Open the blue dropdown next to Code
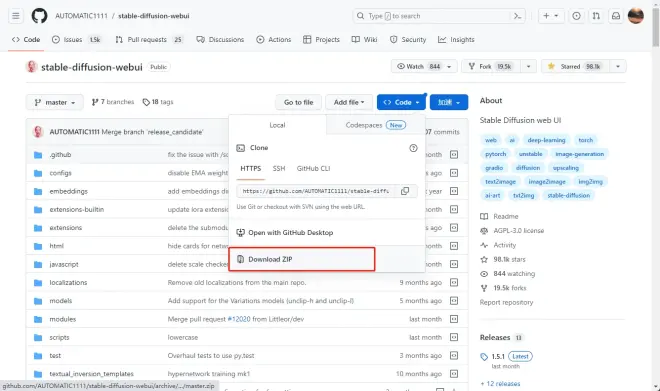The image size is (660, 391). (449, 102)
